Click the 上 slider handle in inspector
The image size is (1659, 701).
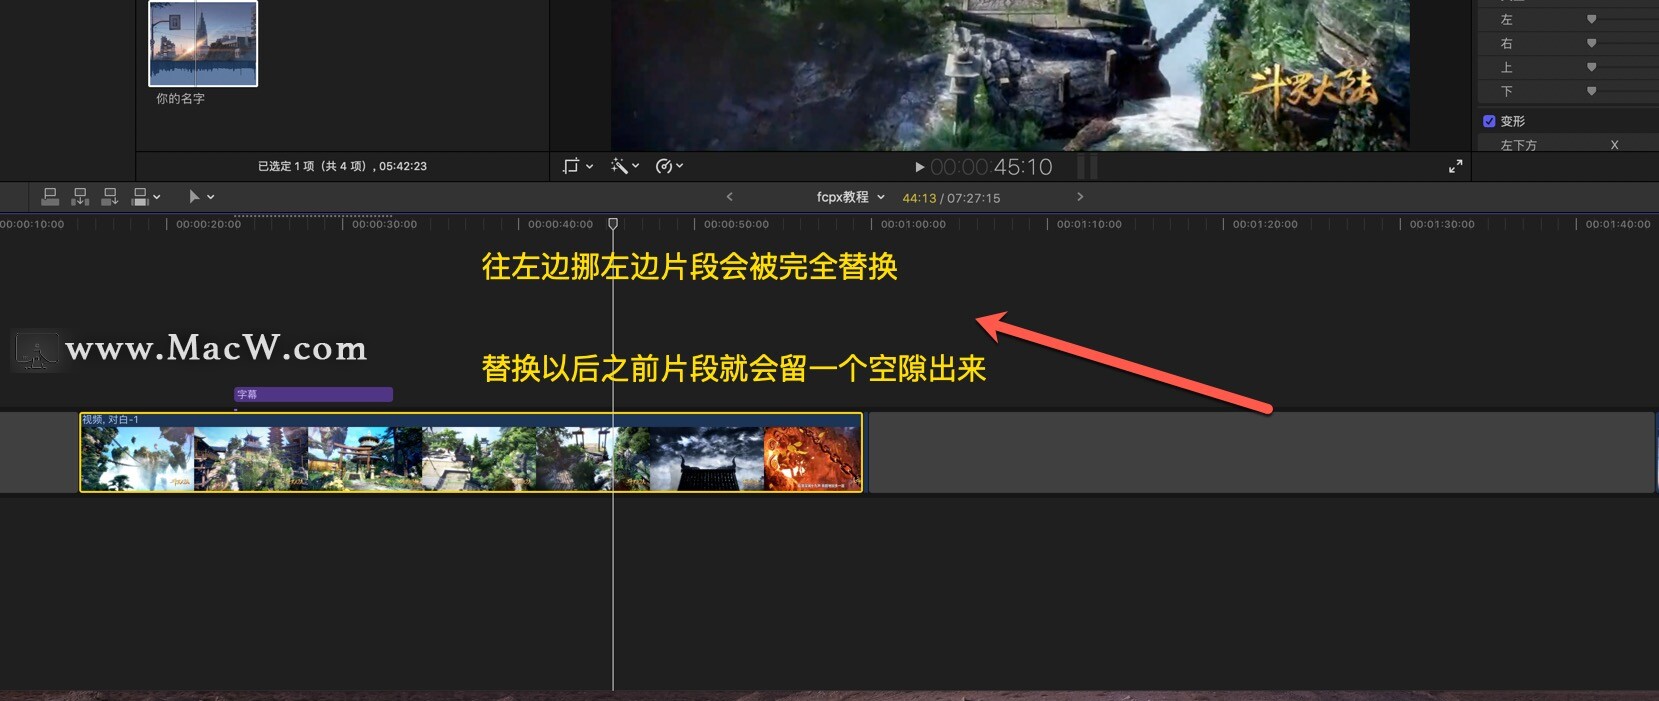coord(1591,67)
